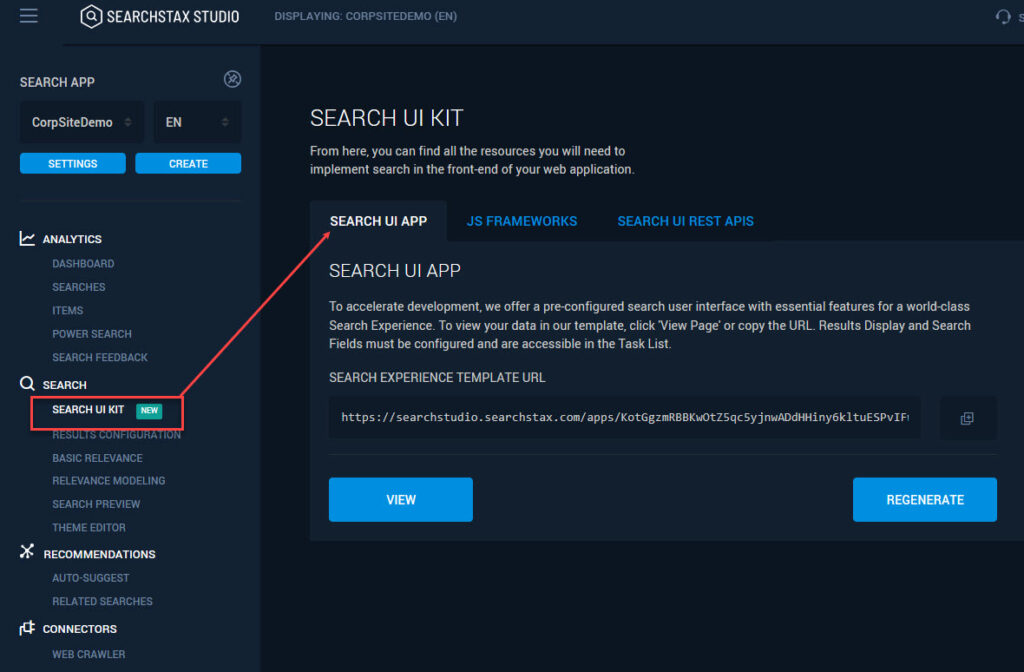Open Search Preview page

coord(96,505)
